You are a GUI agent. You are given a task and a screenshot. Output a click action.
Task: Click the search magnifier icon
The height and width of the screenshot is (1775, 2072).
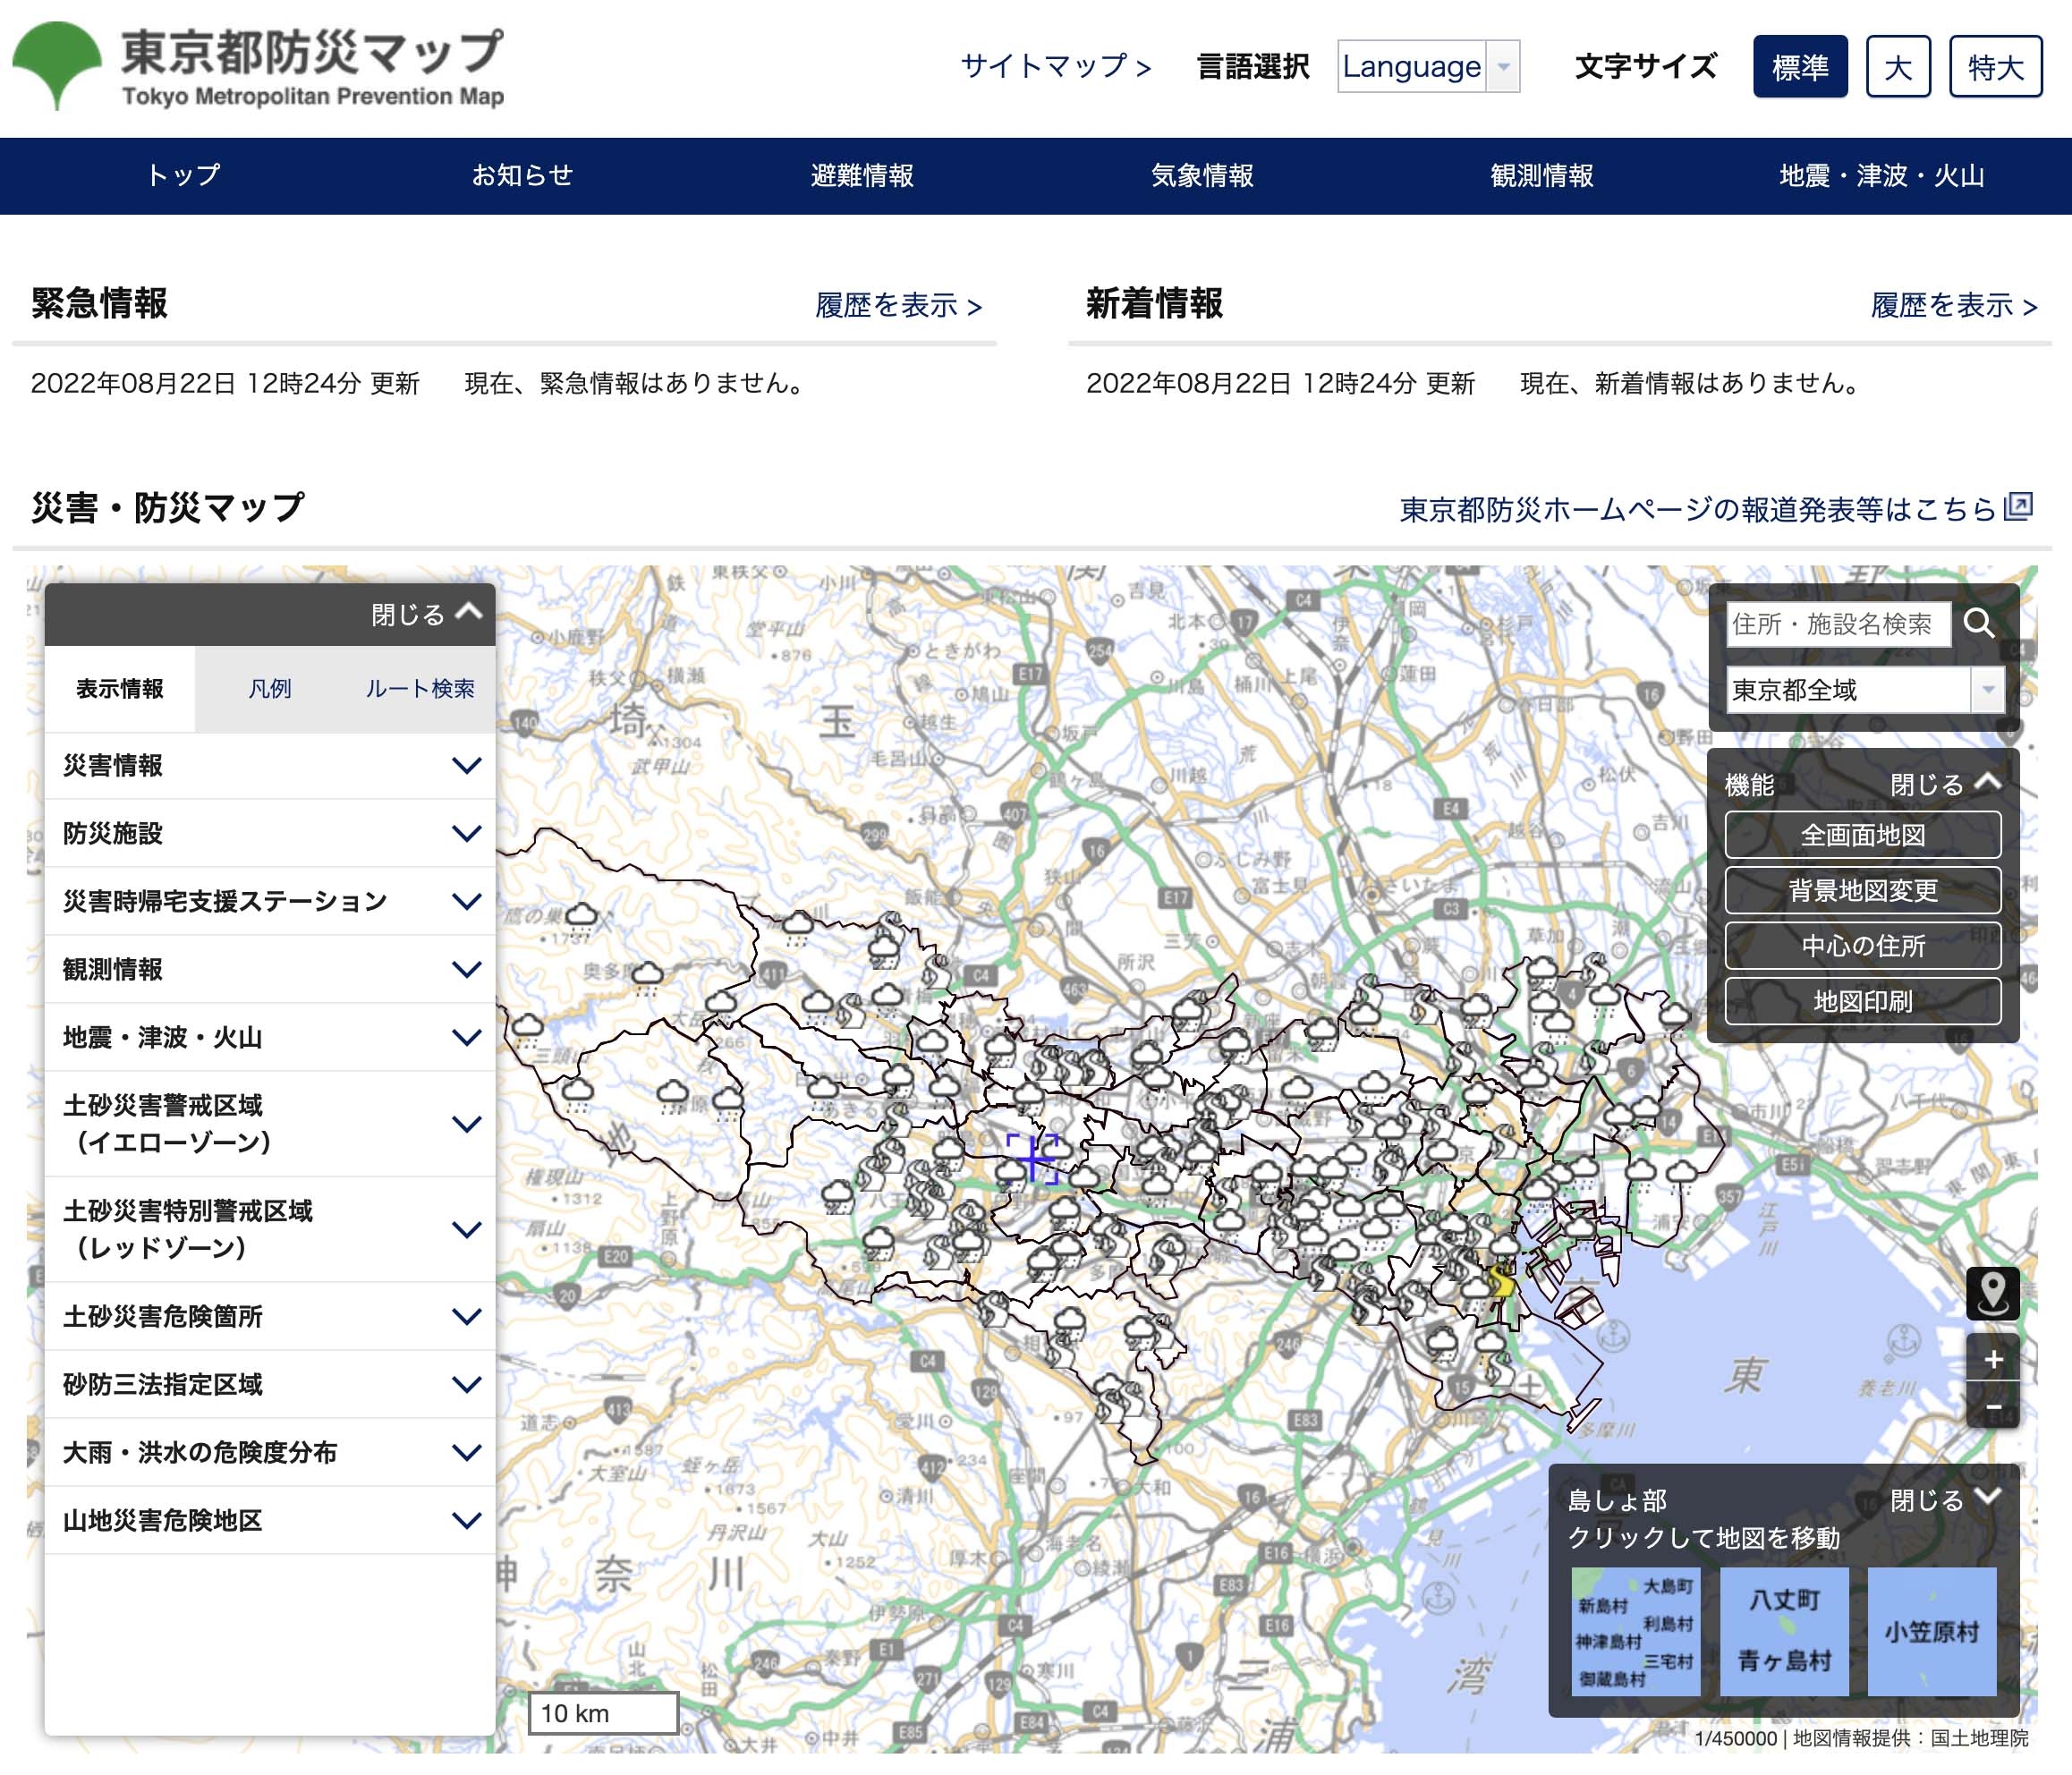[1978, 624]
